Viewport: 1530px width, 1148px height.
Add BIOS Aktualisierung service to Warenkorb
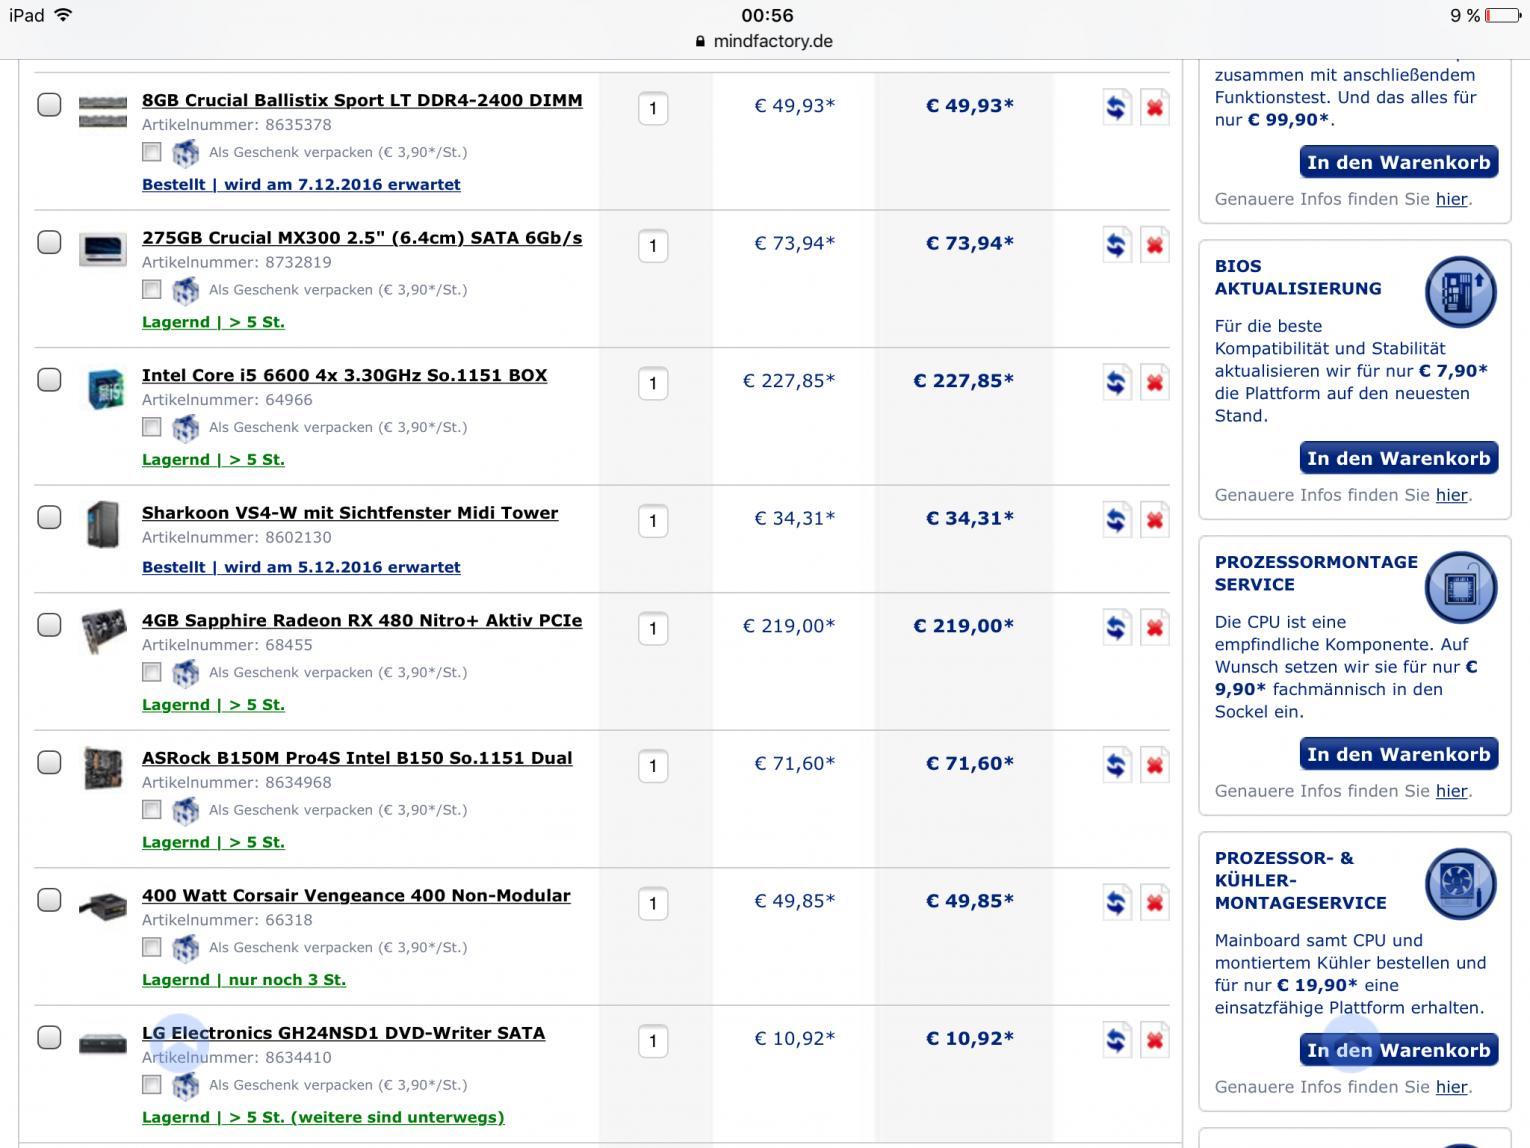click(x=1398, y=458)
